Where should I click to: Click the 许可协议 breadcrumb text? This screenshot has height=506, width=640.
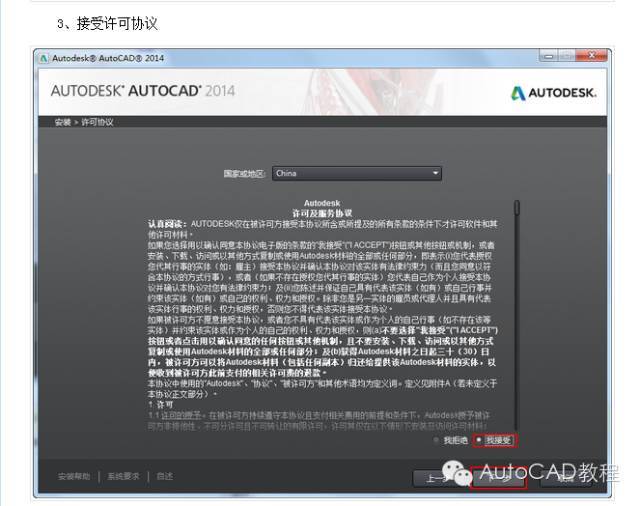point(97,122)
